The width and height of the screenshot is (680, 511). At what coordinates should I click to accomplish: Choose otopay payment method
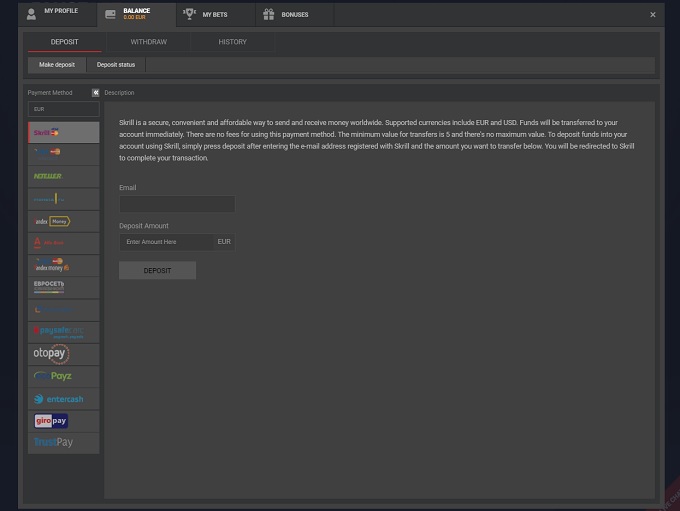pos(63,354)
